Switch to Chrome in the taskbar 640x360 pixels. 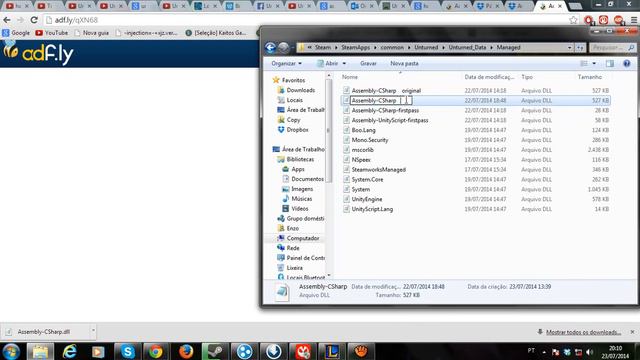click(156, 351)
